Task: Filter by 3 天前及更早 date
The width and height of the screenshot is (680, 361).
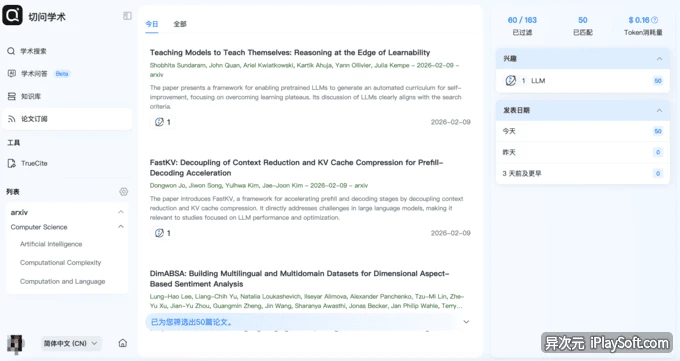Action: (583, 174)
